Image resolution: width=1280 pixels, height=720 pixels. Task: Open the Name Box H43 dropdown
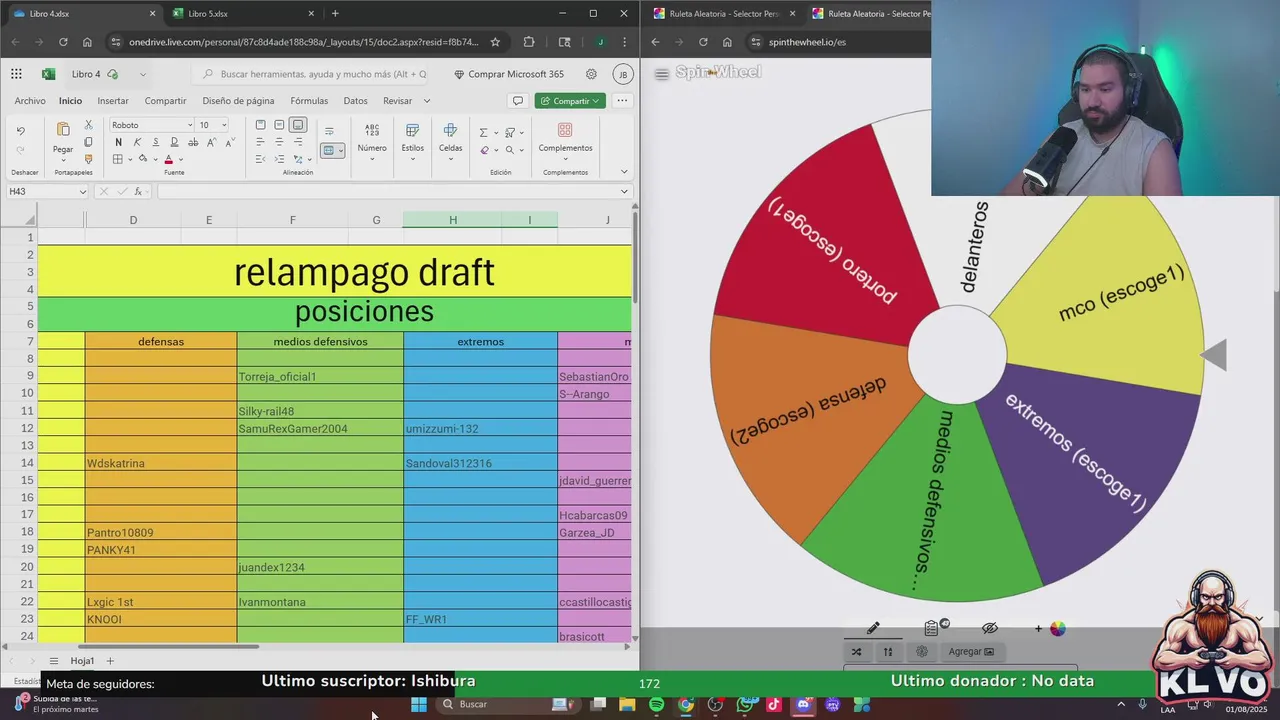click(82, 191)
